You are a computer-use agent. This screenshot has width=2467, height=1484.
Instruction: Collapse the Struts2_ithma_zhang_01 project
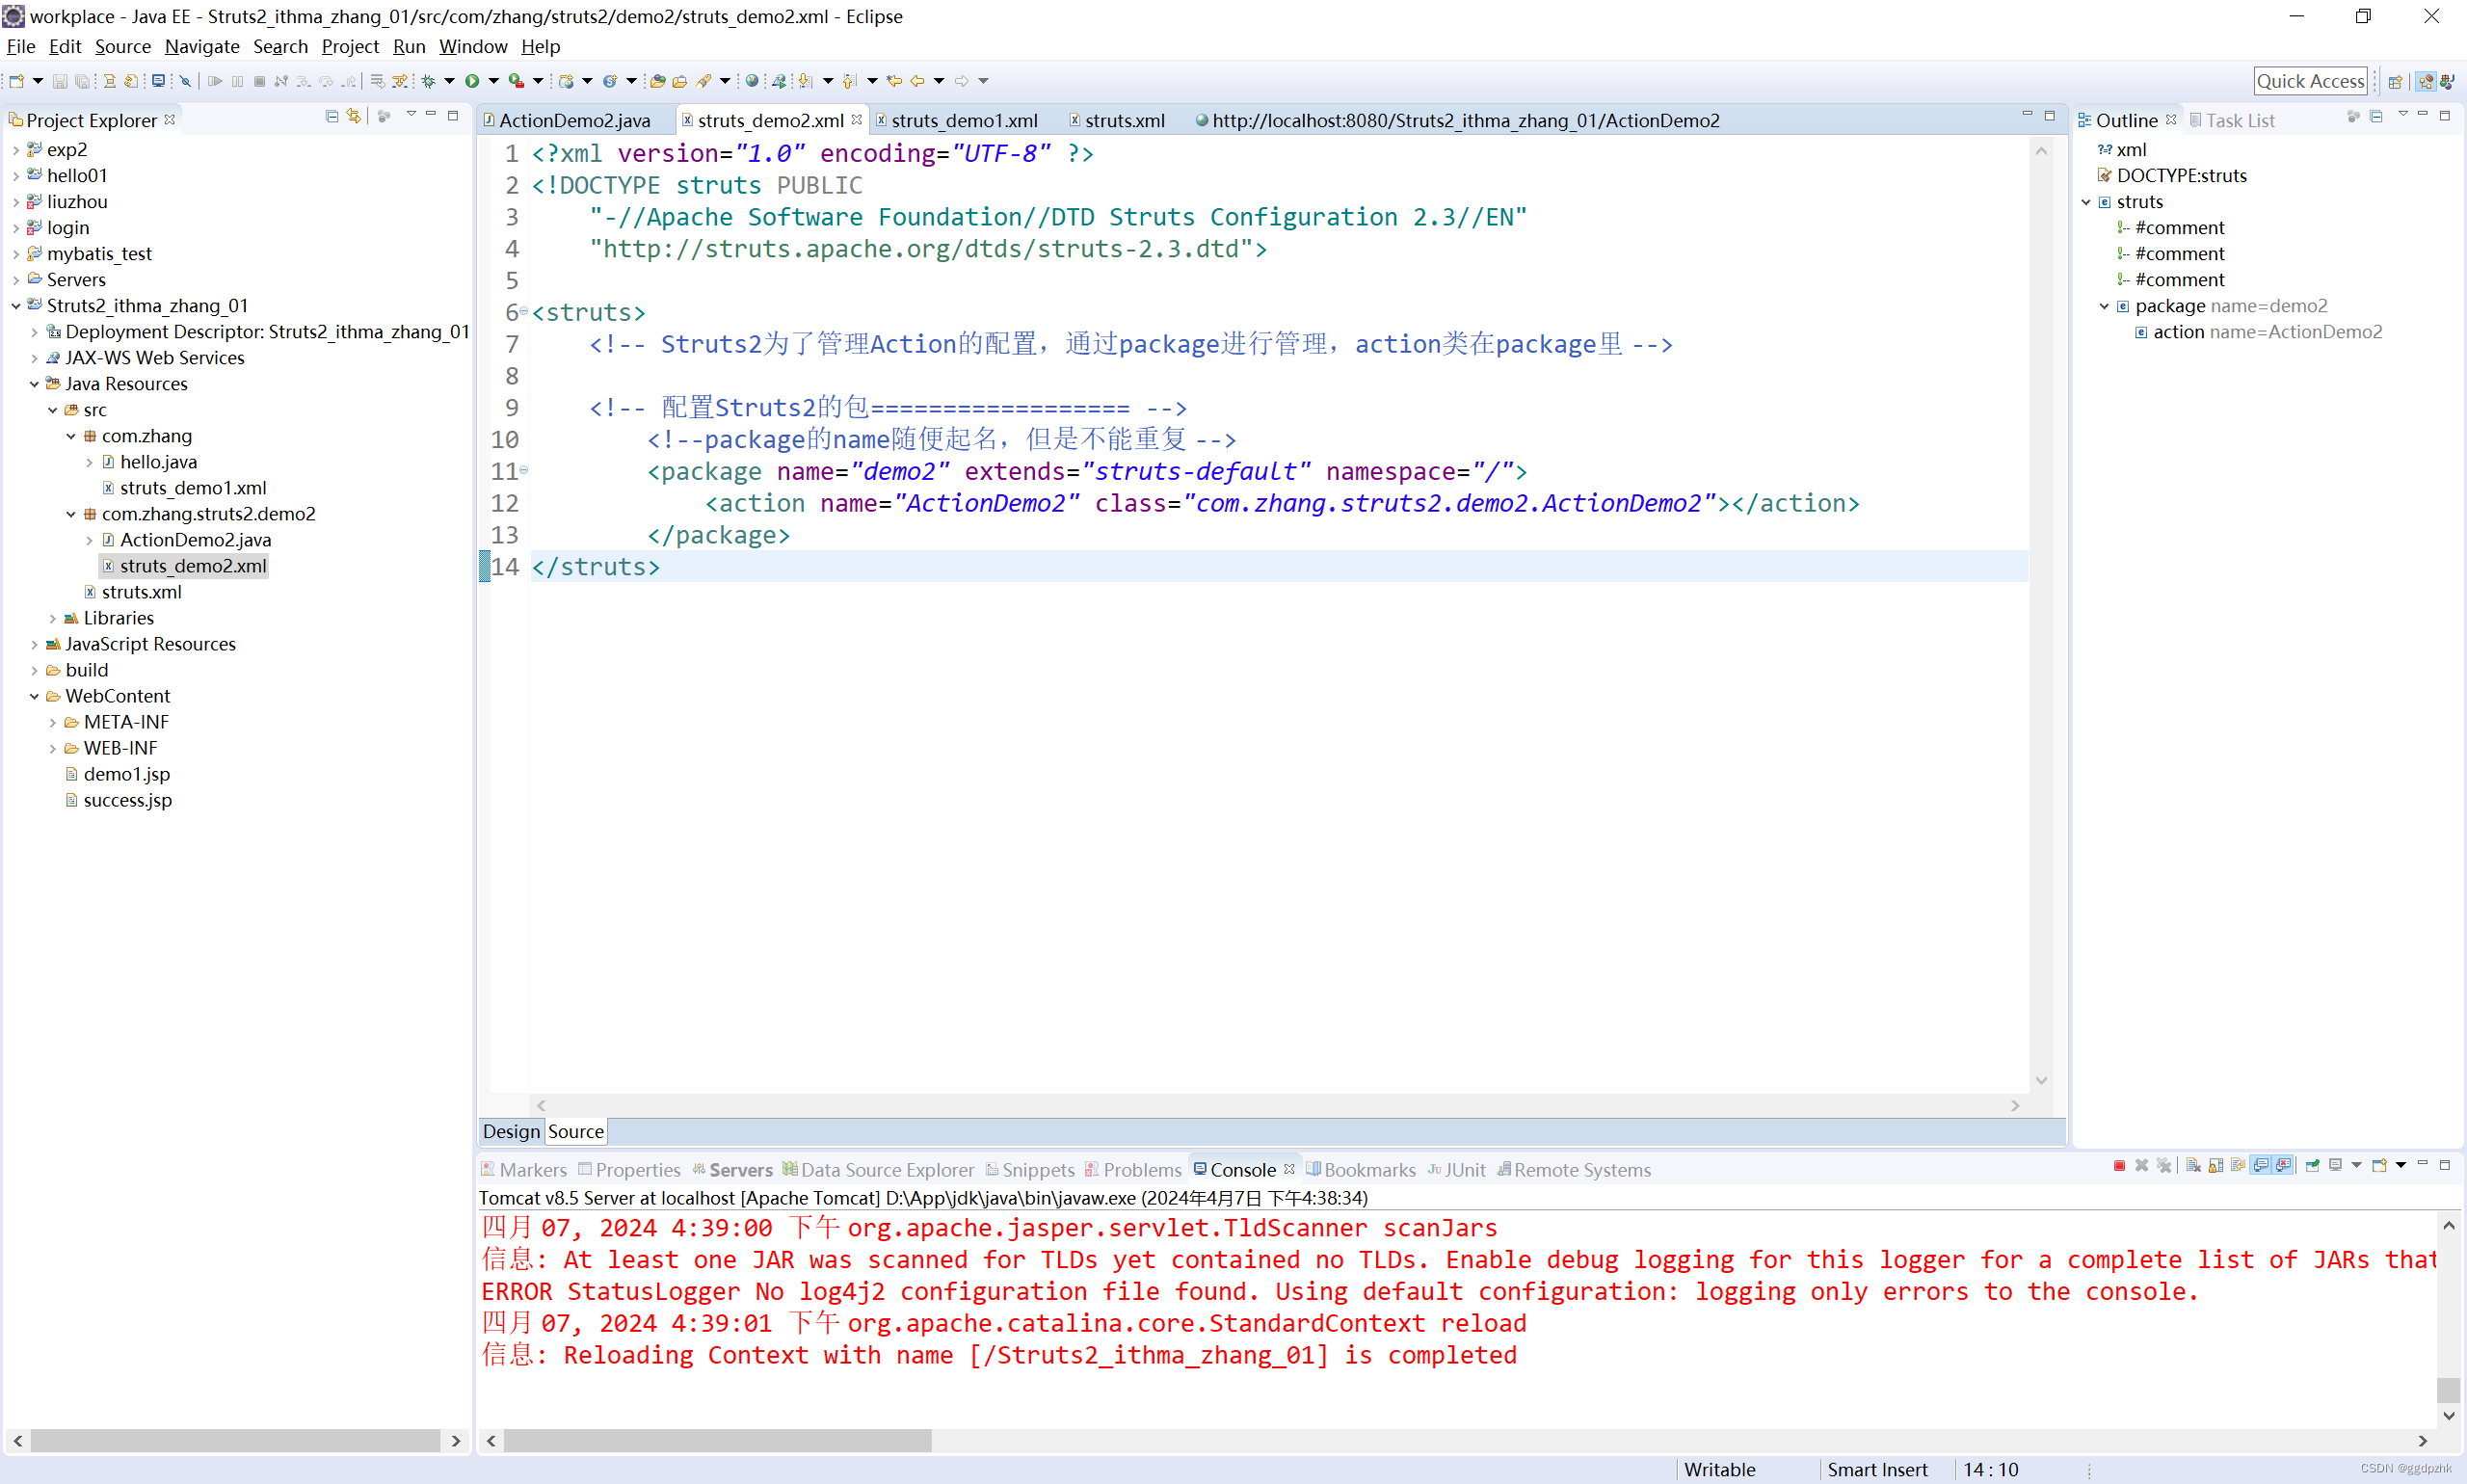(x=16, y=306)
